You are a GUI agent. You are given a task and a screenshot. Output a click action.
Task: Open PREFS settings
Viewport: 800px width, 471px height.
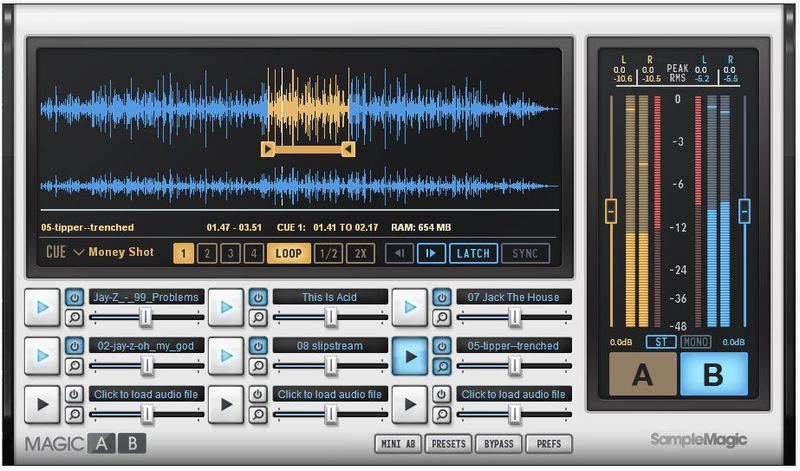point(549,443)
